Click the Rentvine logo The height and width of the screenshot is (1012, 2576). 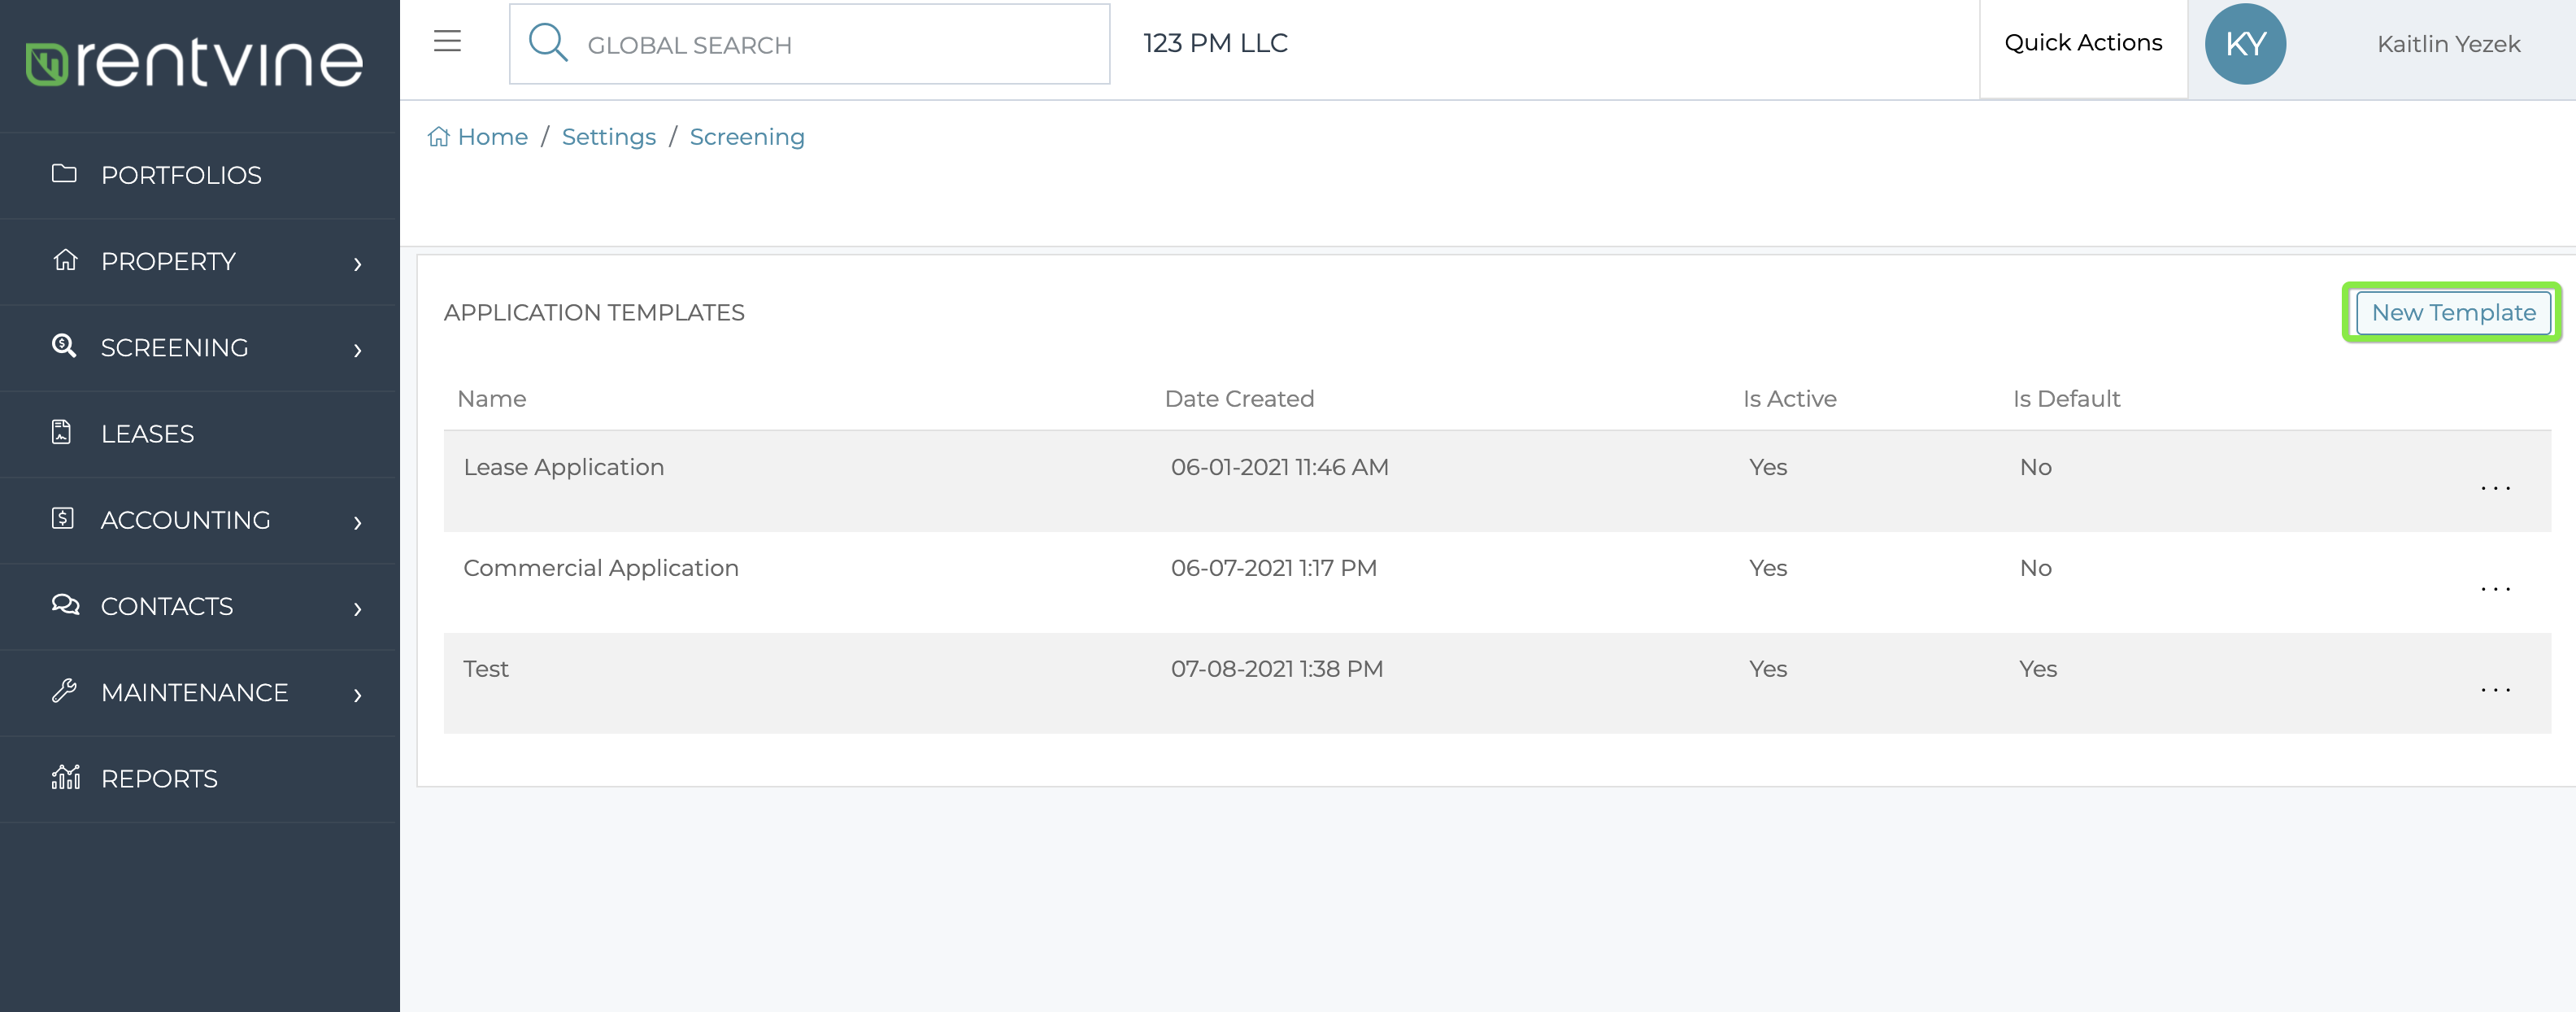194,62
